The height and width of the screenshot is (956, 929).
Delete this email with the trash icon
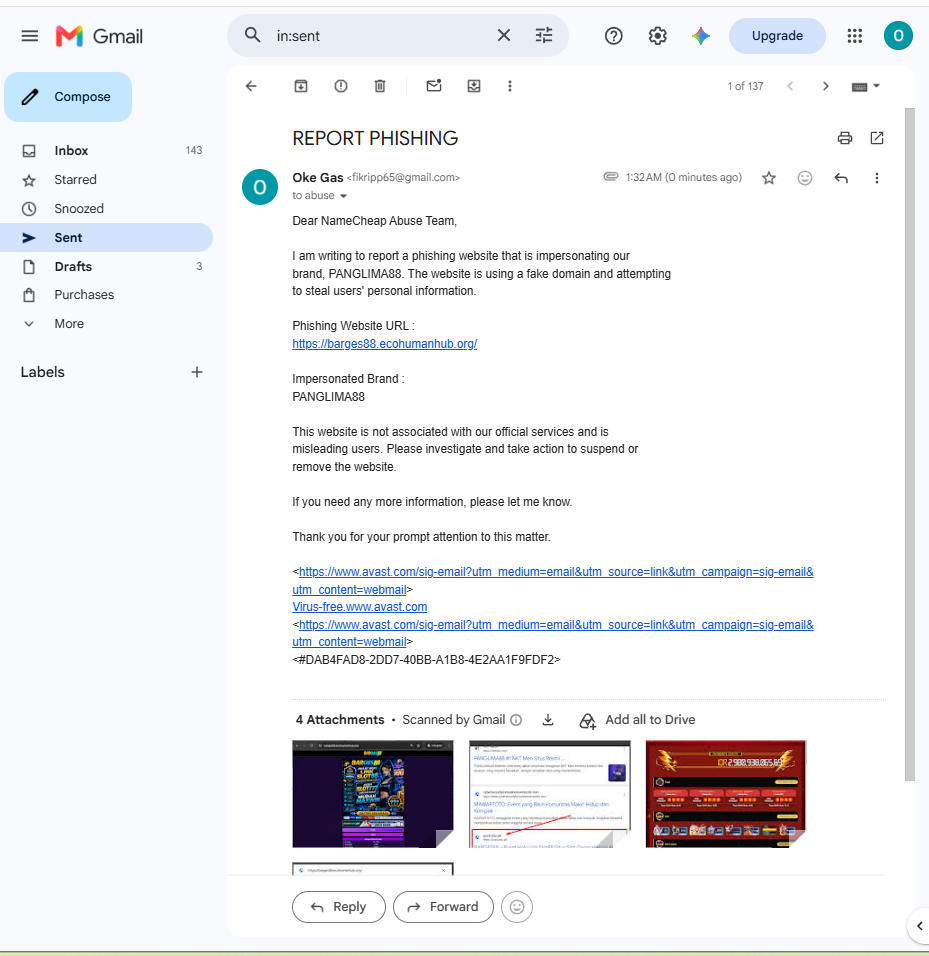pyautogui.click(x=380, y=86)
